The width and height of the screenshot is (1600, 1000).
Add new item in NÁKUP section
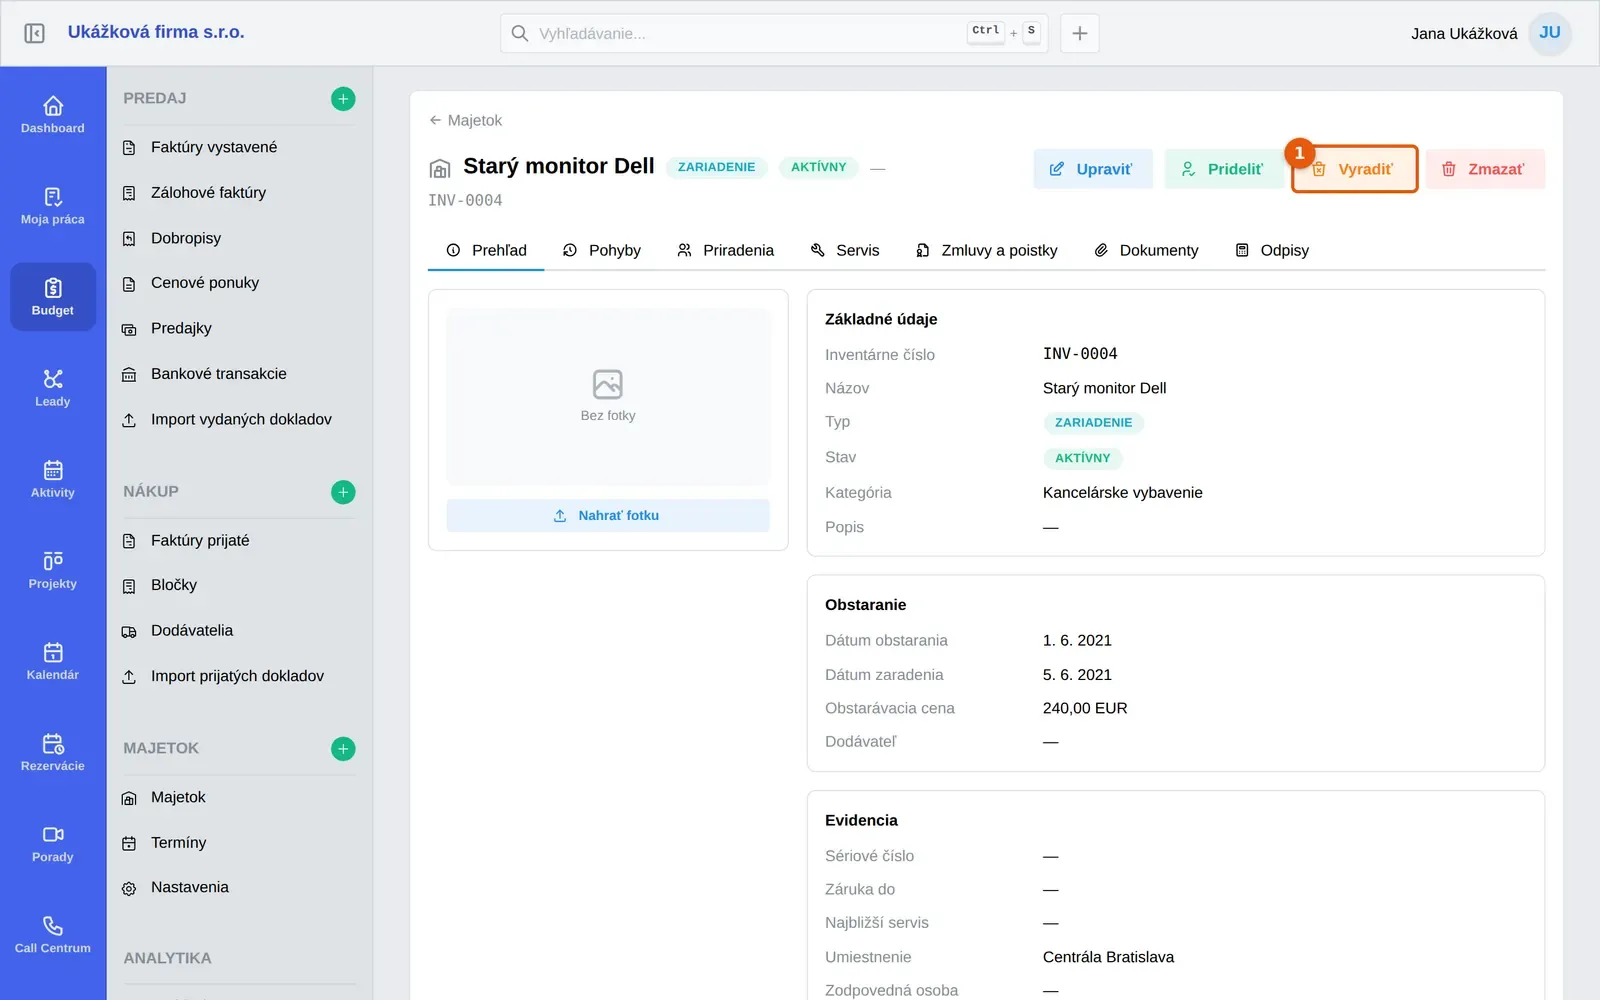[x=343, y=492]
